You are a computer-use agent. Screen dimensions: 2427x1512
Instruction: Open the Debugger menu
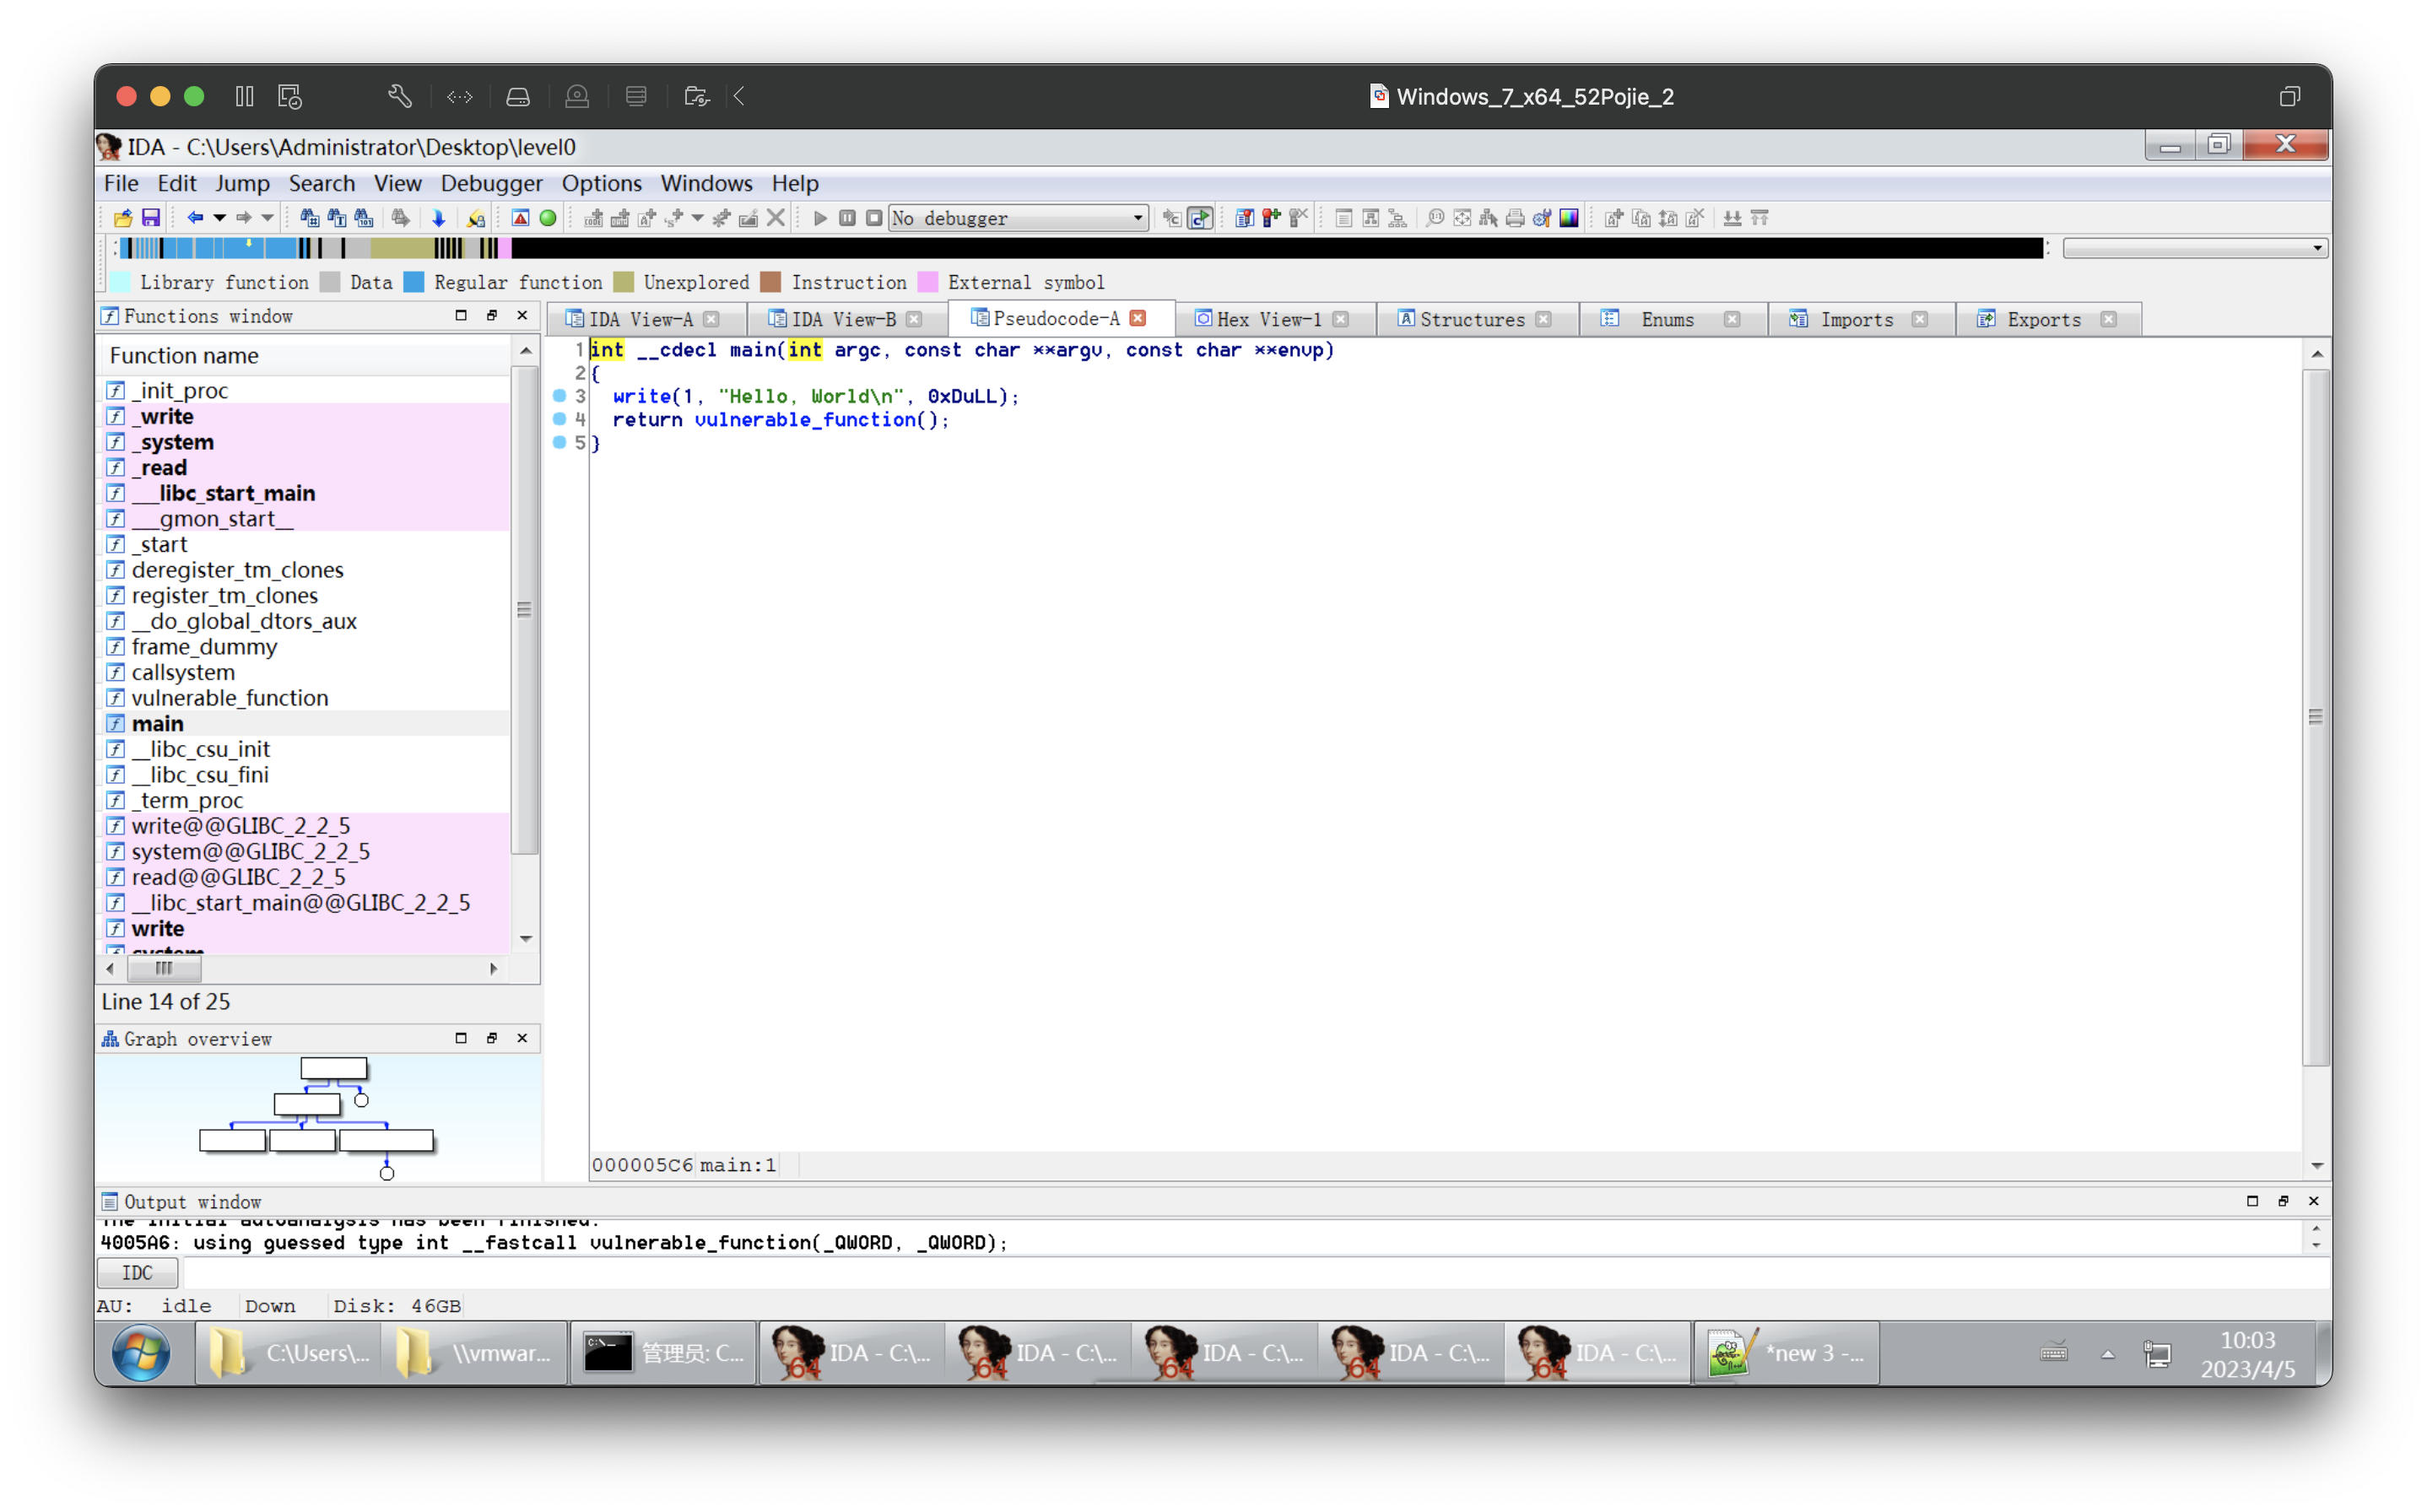pyautogui.click(x=491, y=183)
